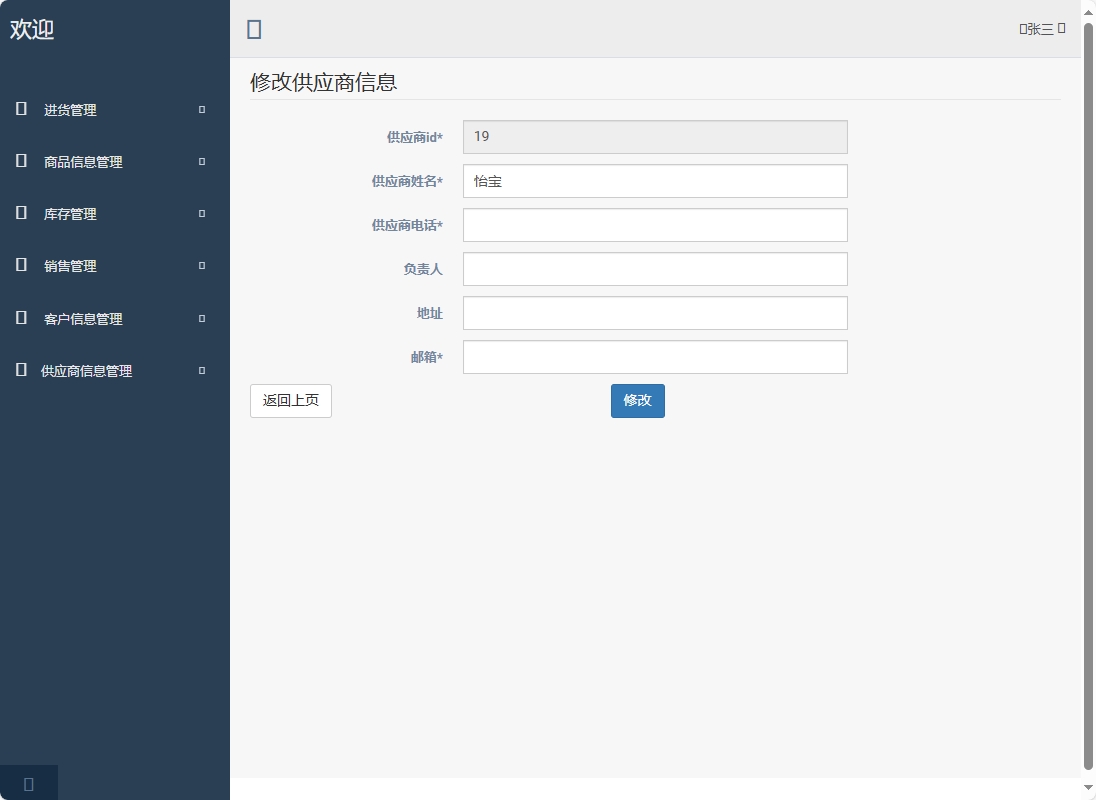Open the 客户信息管理 menu entry

[82, 318]
